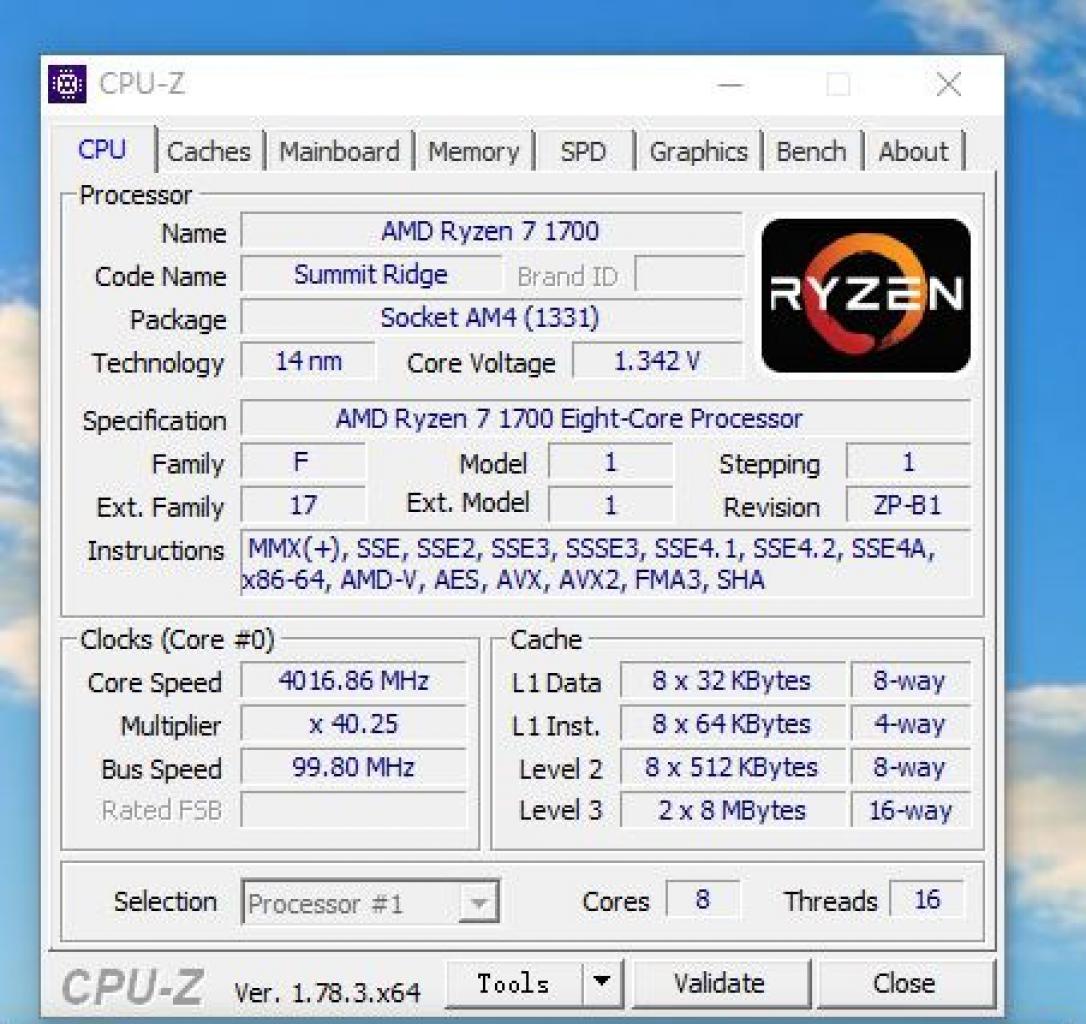Click the version text Ver. 1.78.3.x64
The width and height of the screenshot is (1086, 1024).
click(328, 993)
